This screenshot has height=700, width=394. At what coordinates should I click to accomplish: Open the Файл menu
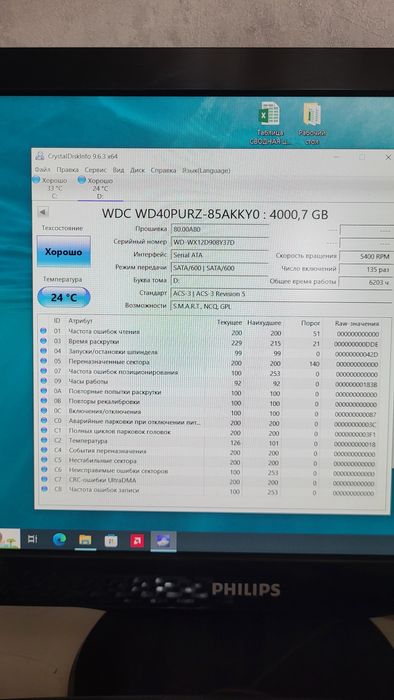(42, 170)
